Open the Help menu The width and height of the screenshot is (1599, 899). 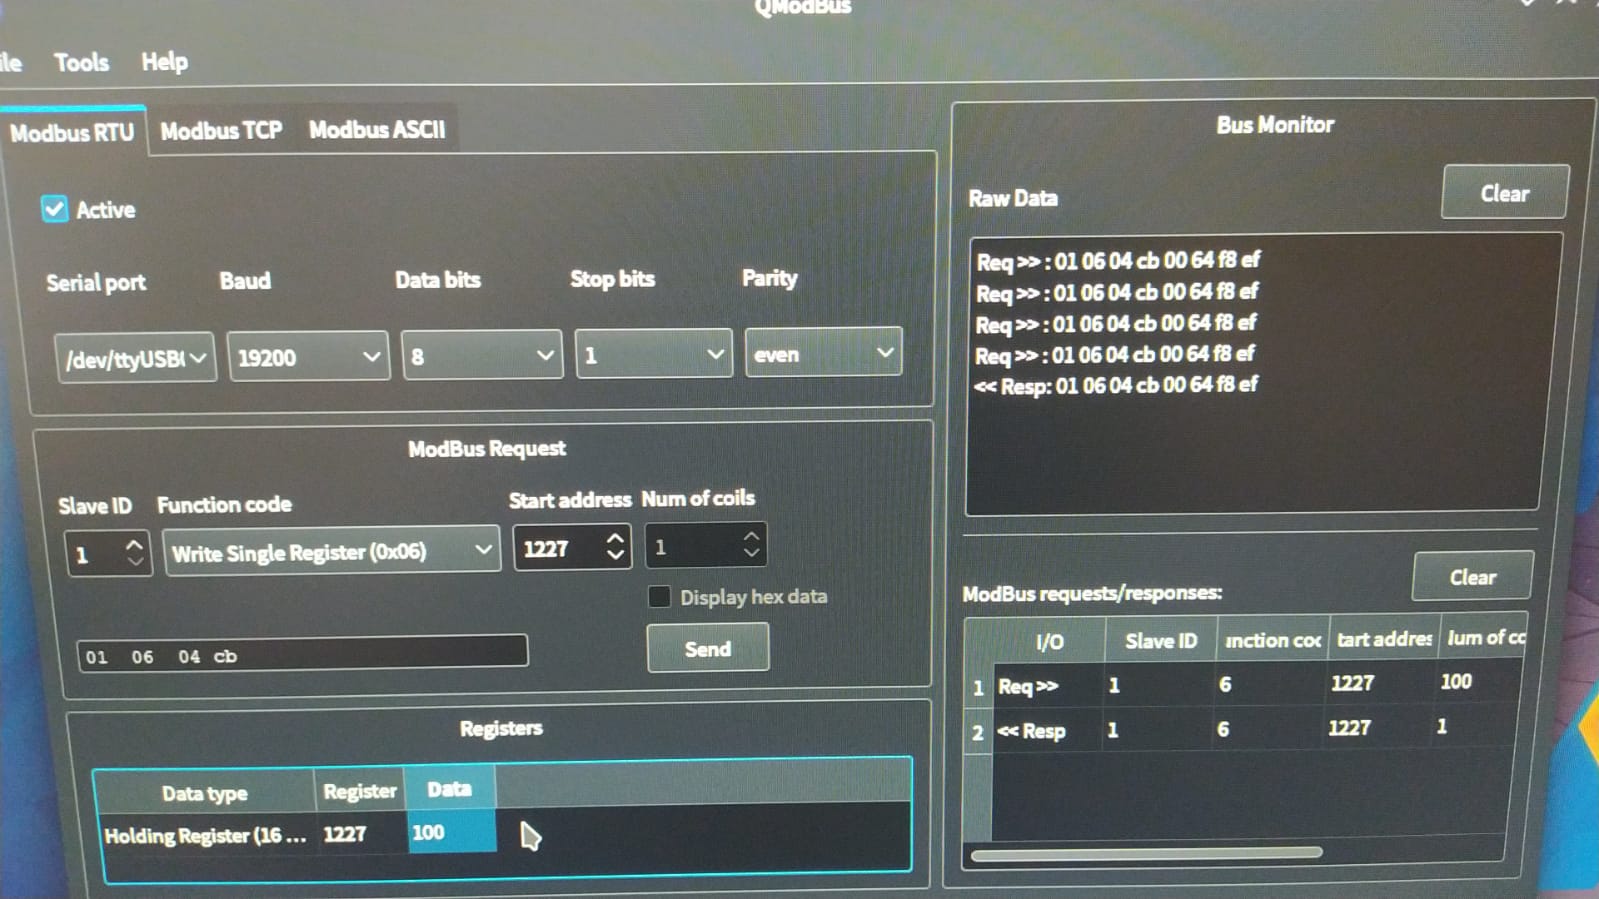pos(164,62)
